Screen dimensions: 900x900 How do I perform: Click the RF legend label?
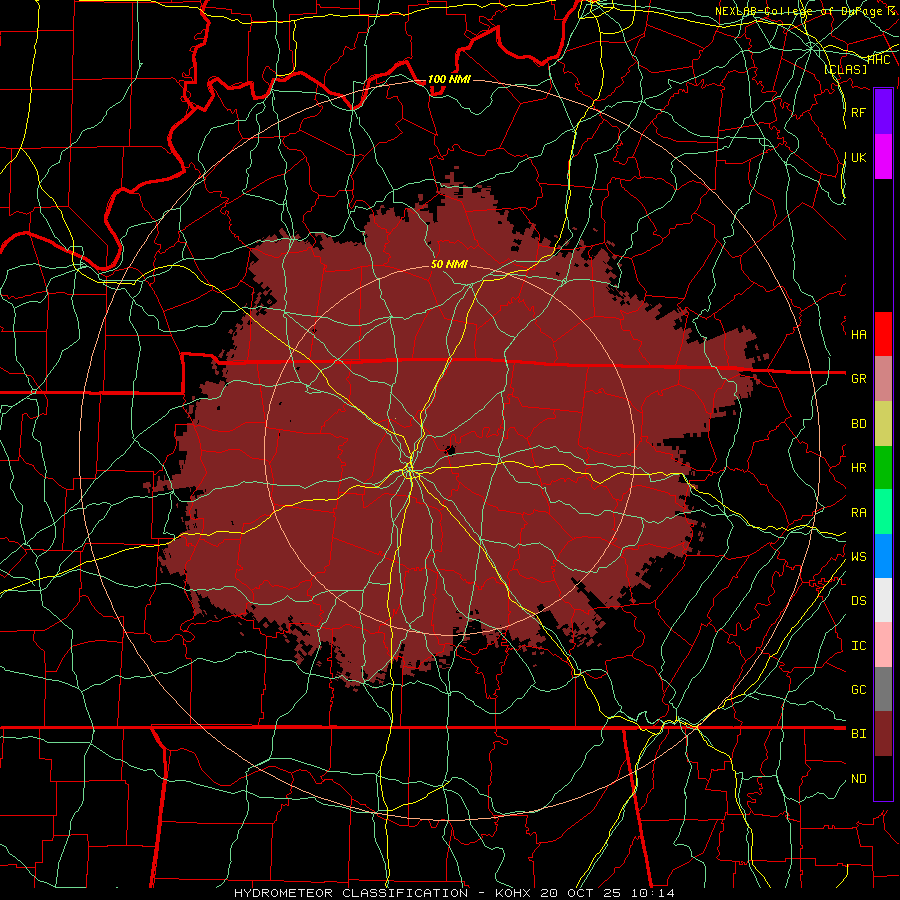(x=858, y=112)
